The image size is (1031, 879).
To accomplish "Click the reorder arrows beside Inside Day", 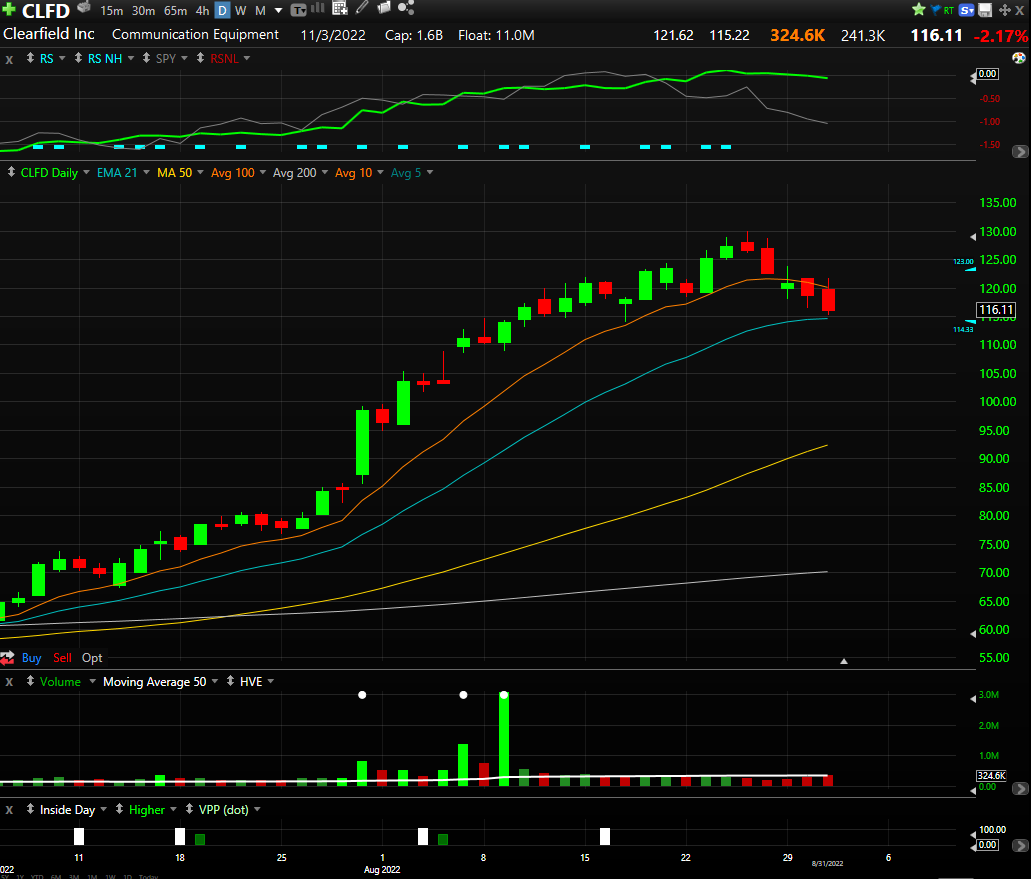I will click(x=30, y=809).
